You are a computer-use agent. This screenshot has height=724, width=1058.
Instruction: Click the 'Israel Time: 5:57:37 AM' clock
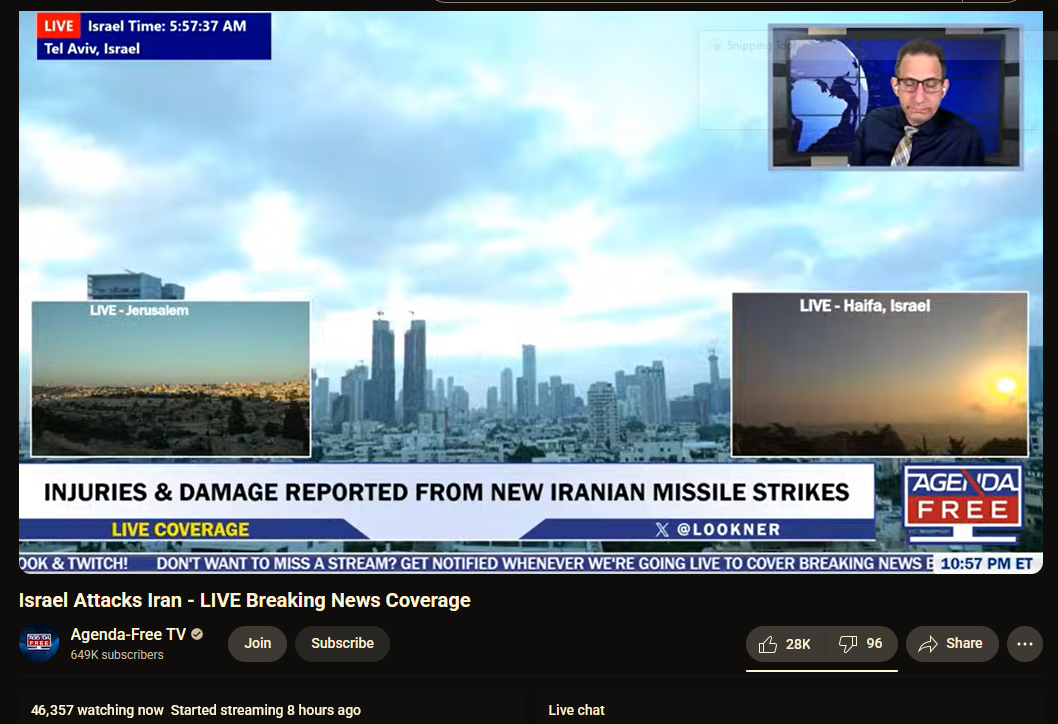point(167,26)
